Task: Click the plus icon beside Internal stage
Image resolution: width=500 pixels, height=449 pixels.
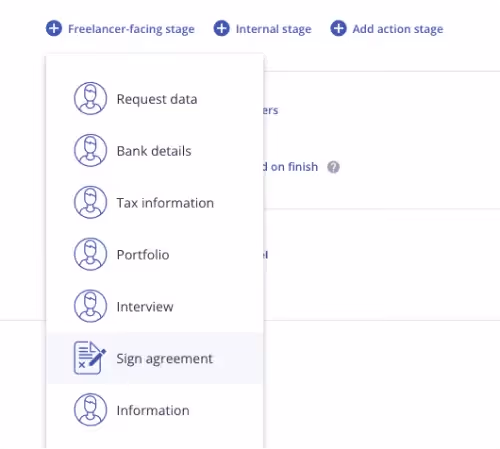Action: 222,28
